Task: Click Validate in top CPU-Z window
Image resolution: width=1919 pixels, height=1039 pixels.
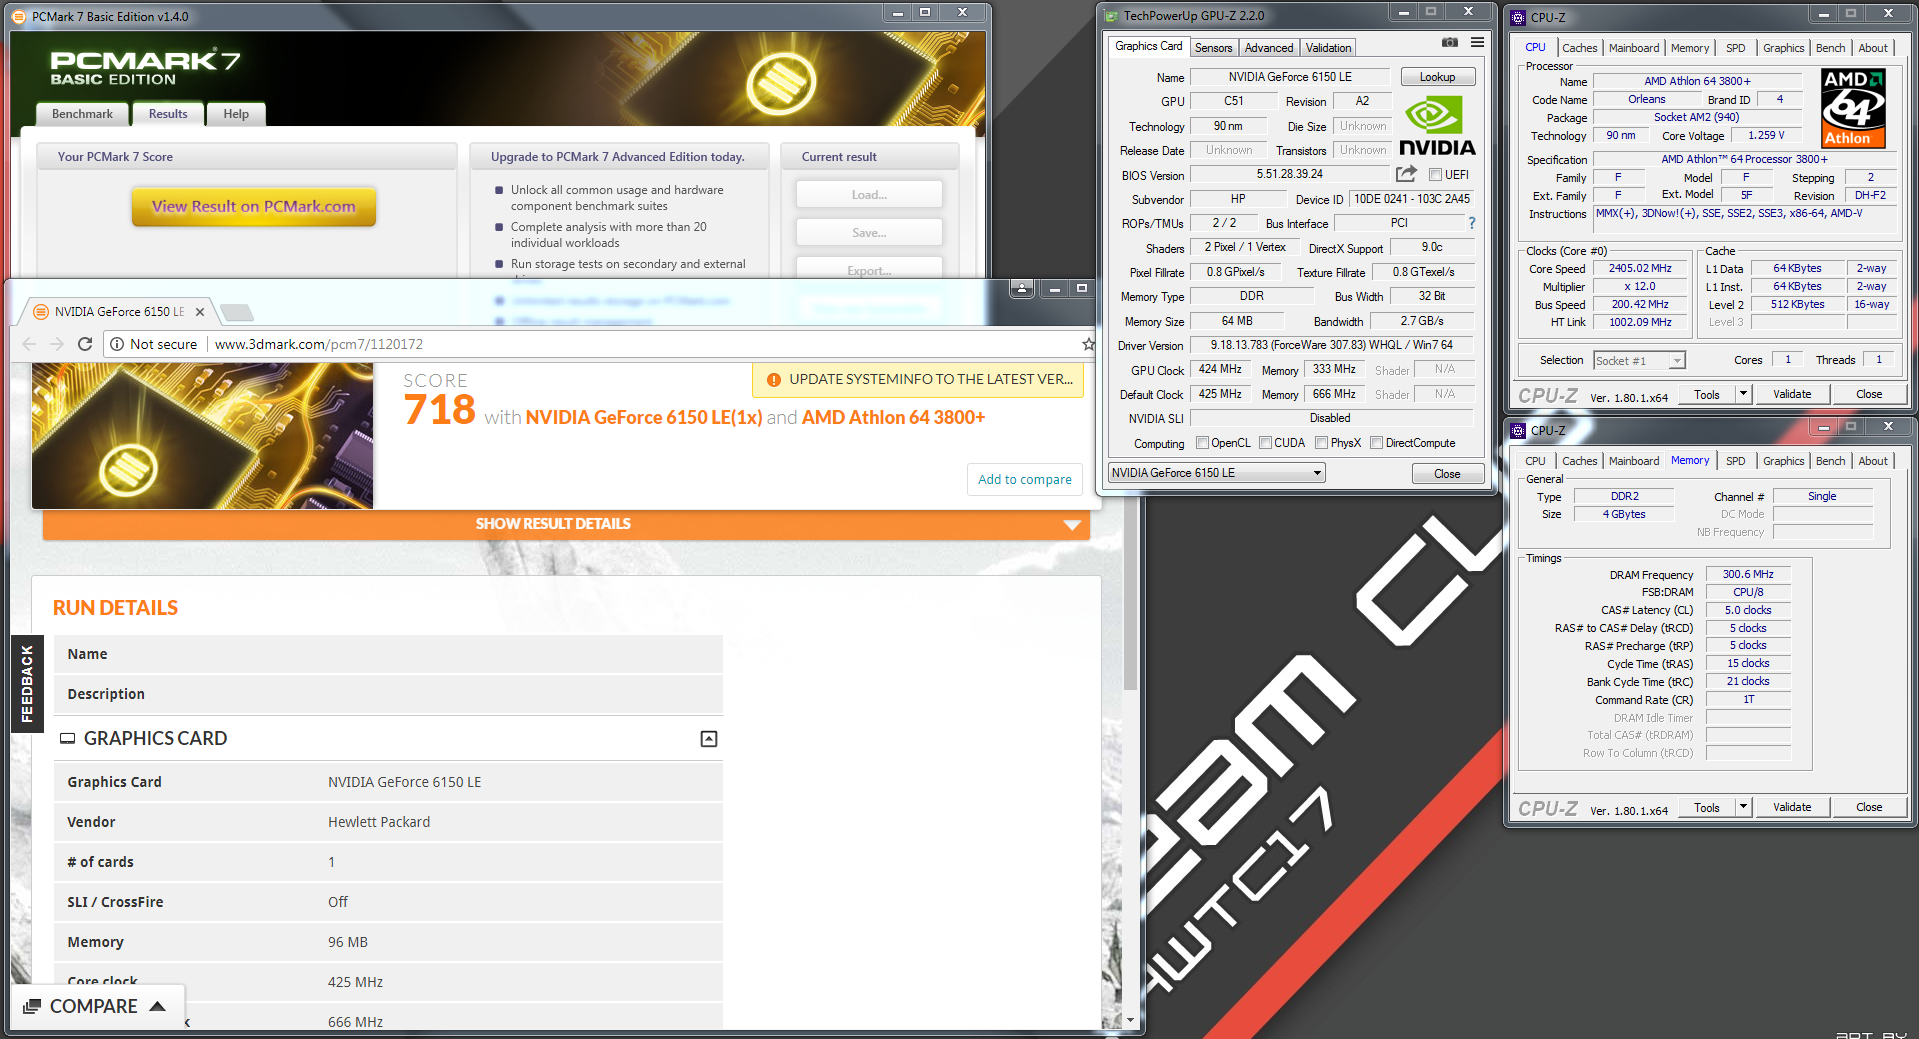Action: tap(1792, 394)
